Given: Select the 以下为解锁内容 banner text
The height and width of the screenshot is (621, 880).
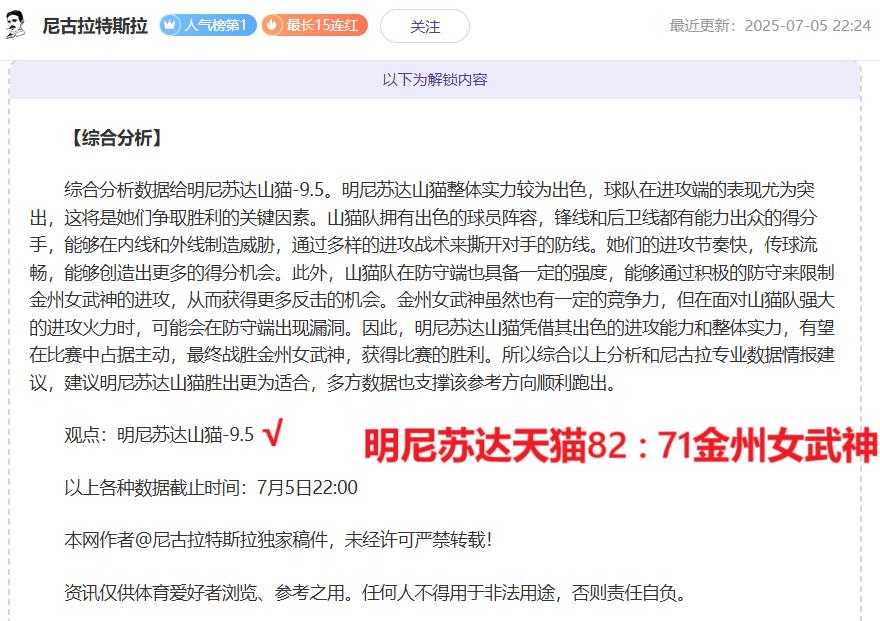Looking at the screenshot, I should click(435, 80).
